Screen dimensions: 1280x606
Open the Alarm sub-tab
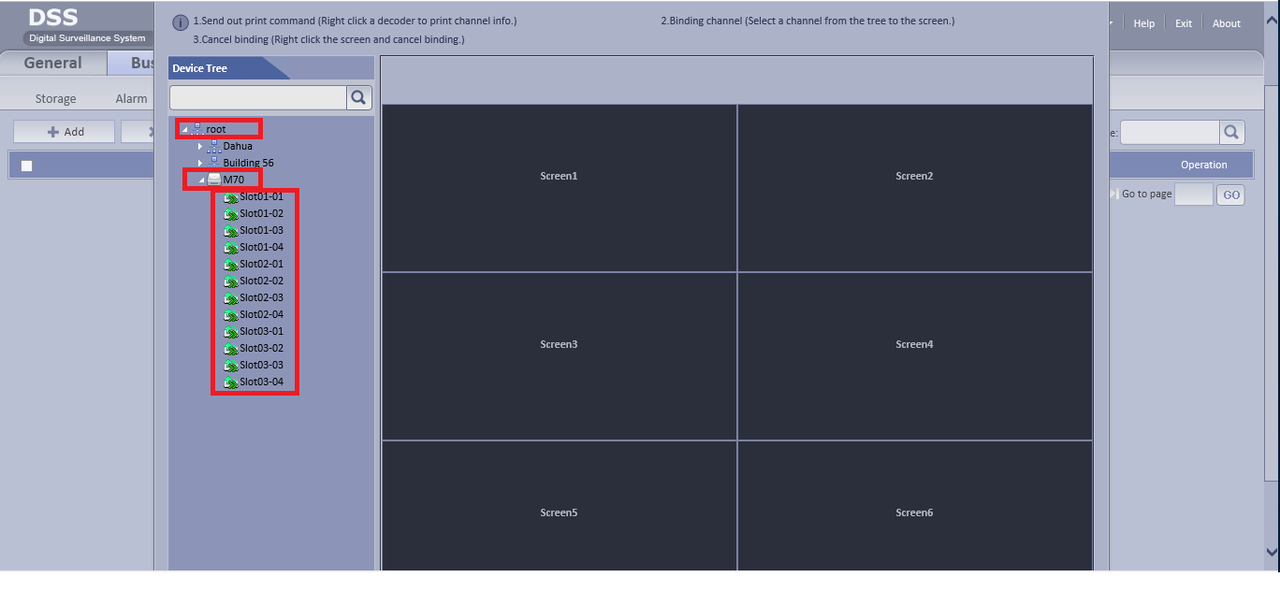pos(131,99)
